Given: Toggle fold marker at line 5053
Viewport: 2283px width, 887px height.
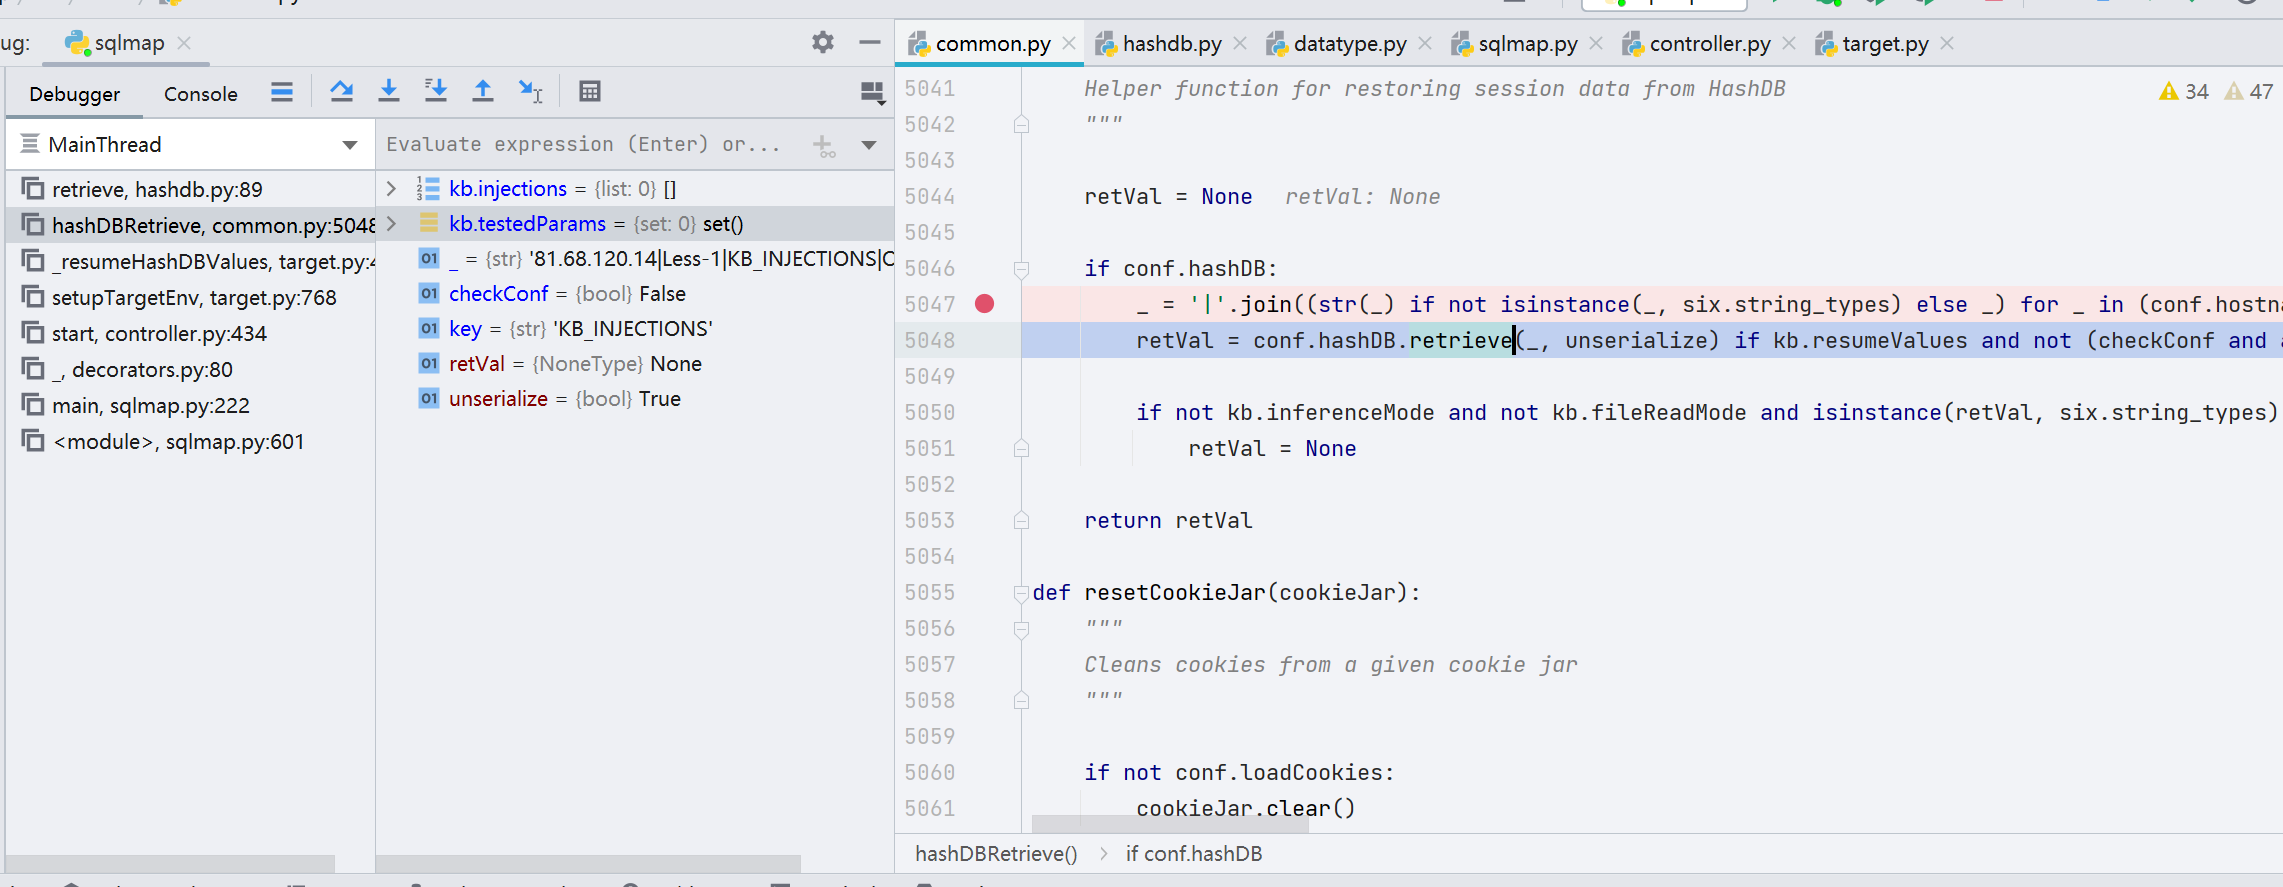Looking at the screenshot, I should pos(1021,520).
